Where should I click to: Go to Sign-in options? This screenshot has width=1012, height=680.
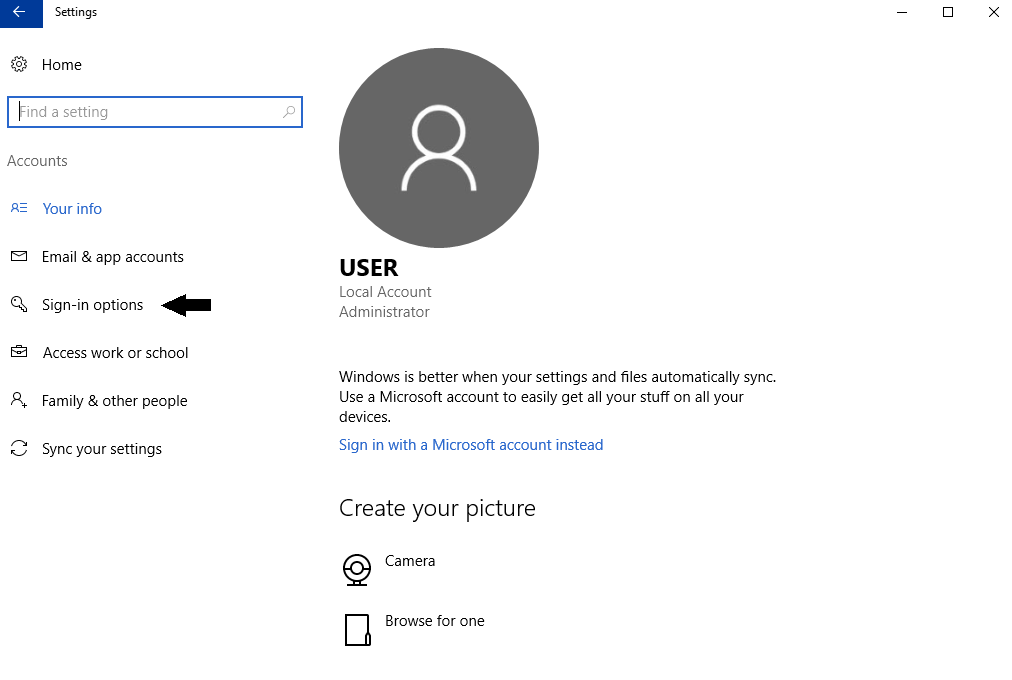click(92, 305)
